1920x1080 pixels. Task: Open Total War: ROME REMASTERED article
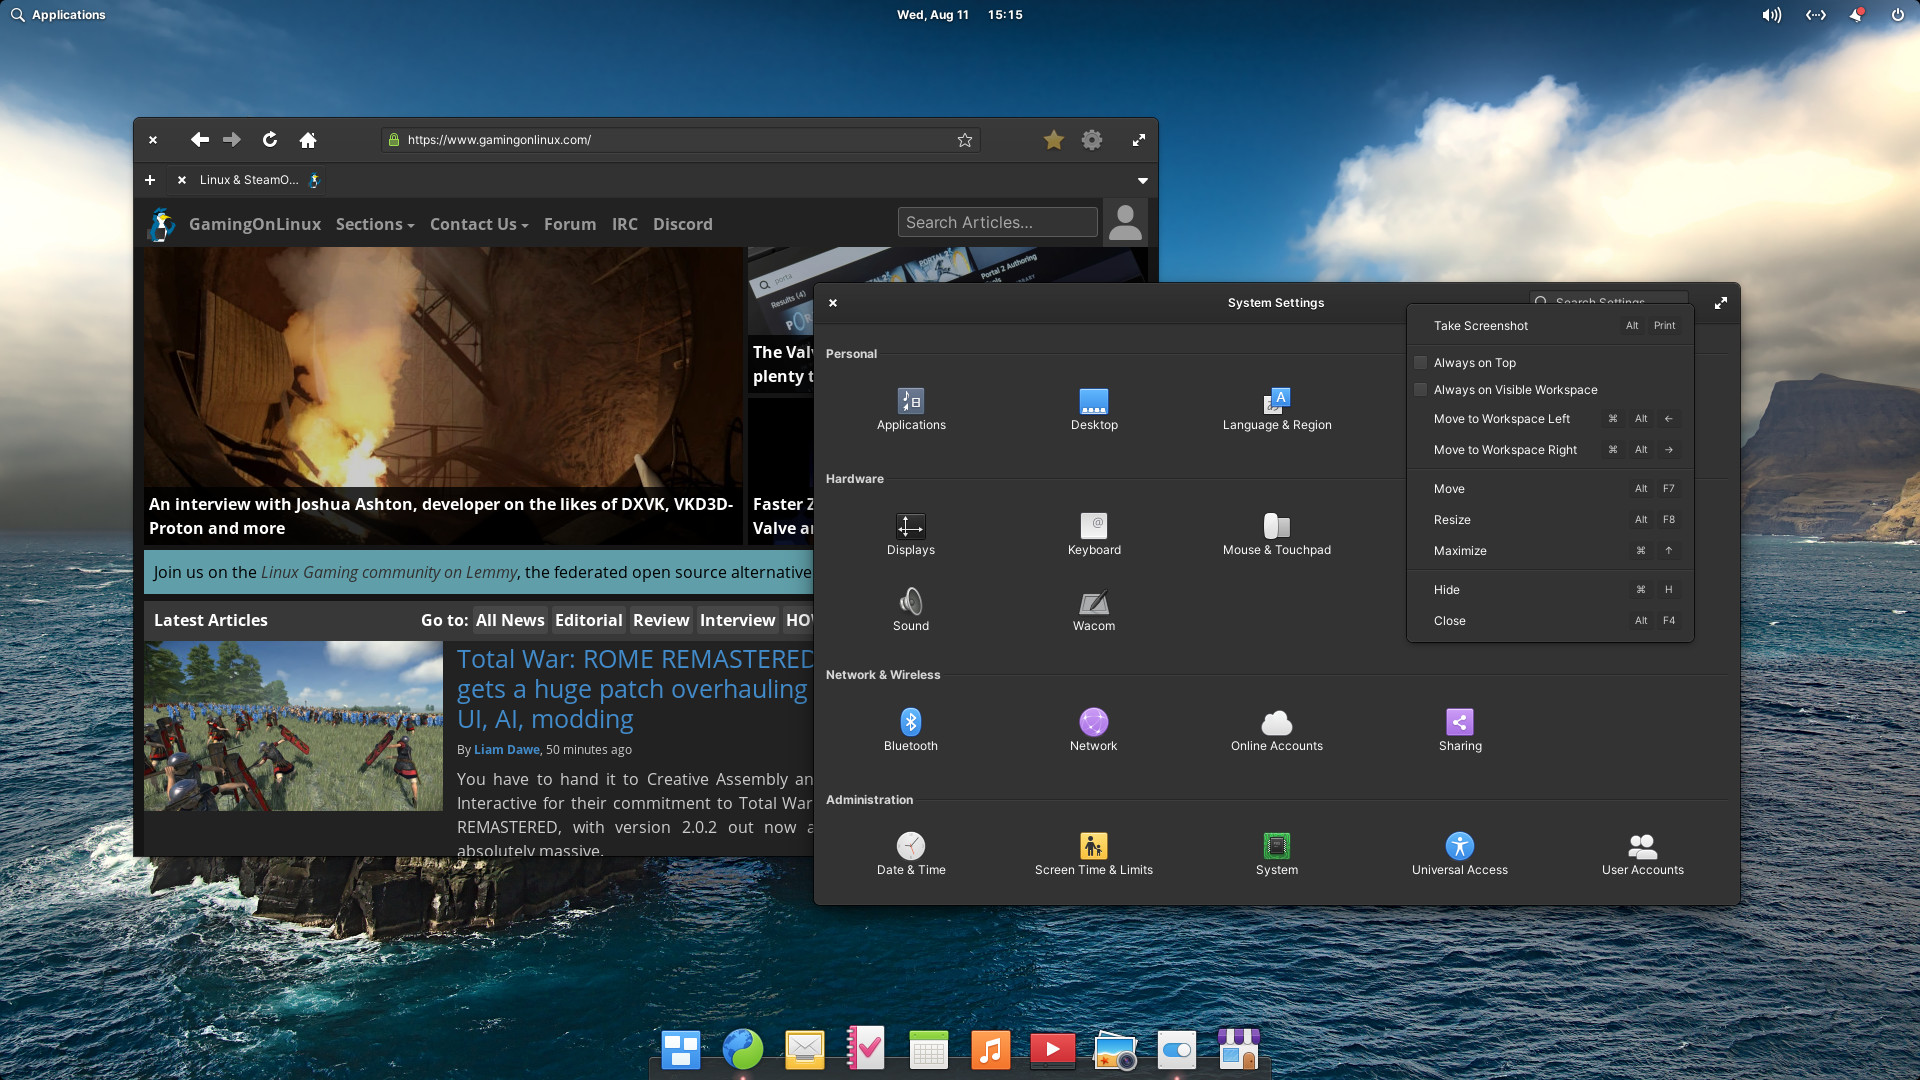635,689
